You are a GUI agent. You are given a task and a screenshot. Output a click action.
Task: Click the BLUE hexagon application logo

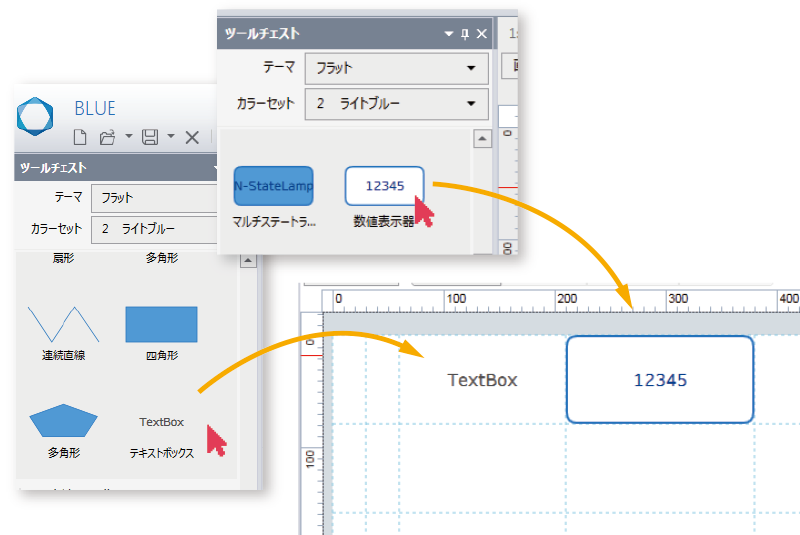(35, 116)
